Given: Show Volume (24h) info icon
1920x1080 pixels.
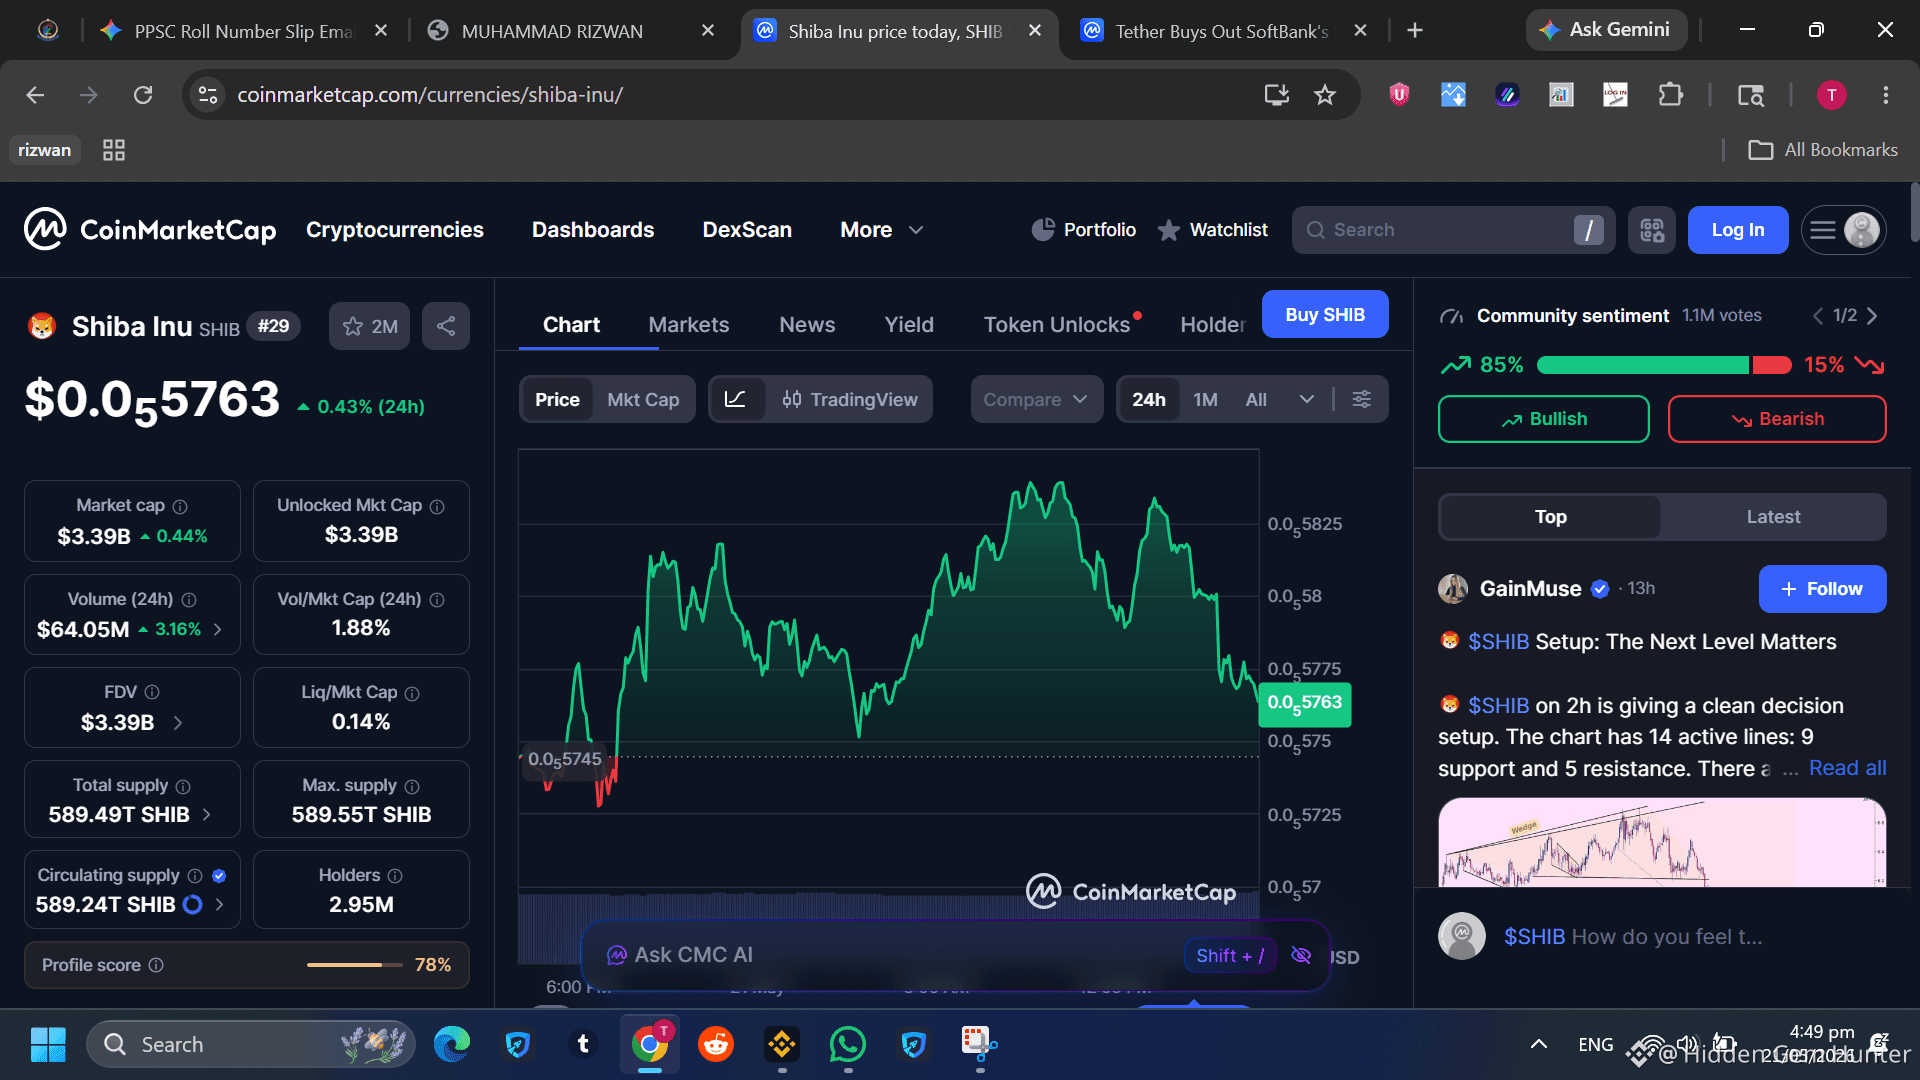Looking at the screenshot, I should tap(189, 600).
